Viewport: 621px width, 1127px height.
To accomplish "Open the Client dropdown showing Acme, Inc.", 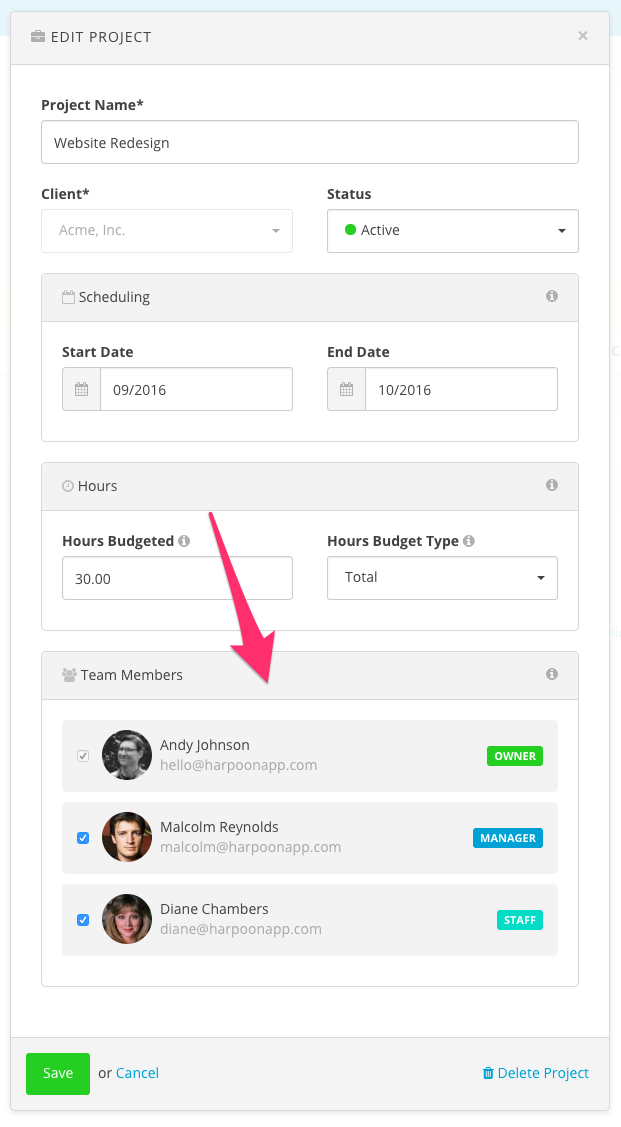I will 166,230.
